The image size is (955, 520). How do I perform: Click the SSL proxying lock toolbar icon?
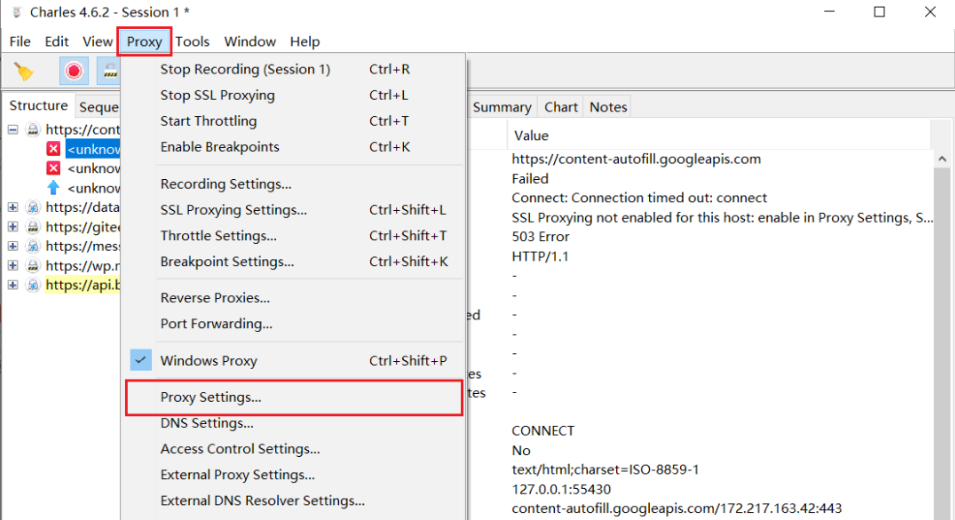(x=110, y=71)
